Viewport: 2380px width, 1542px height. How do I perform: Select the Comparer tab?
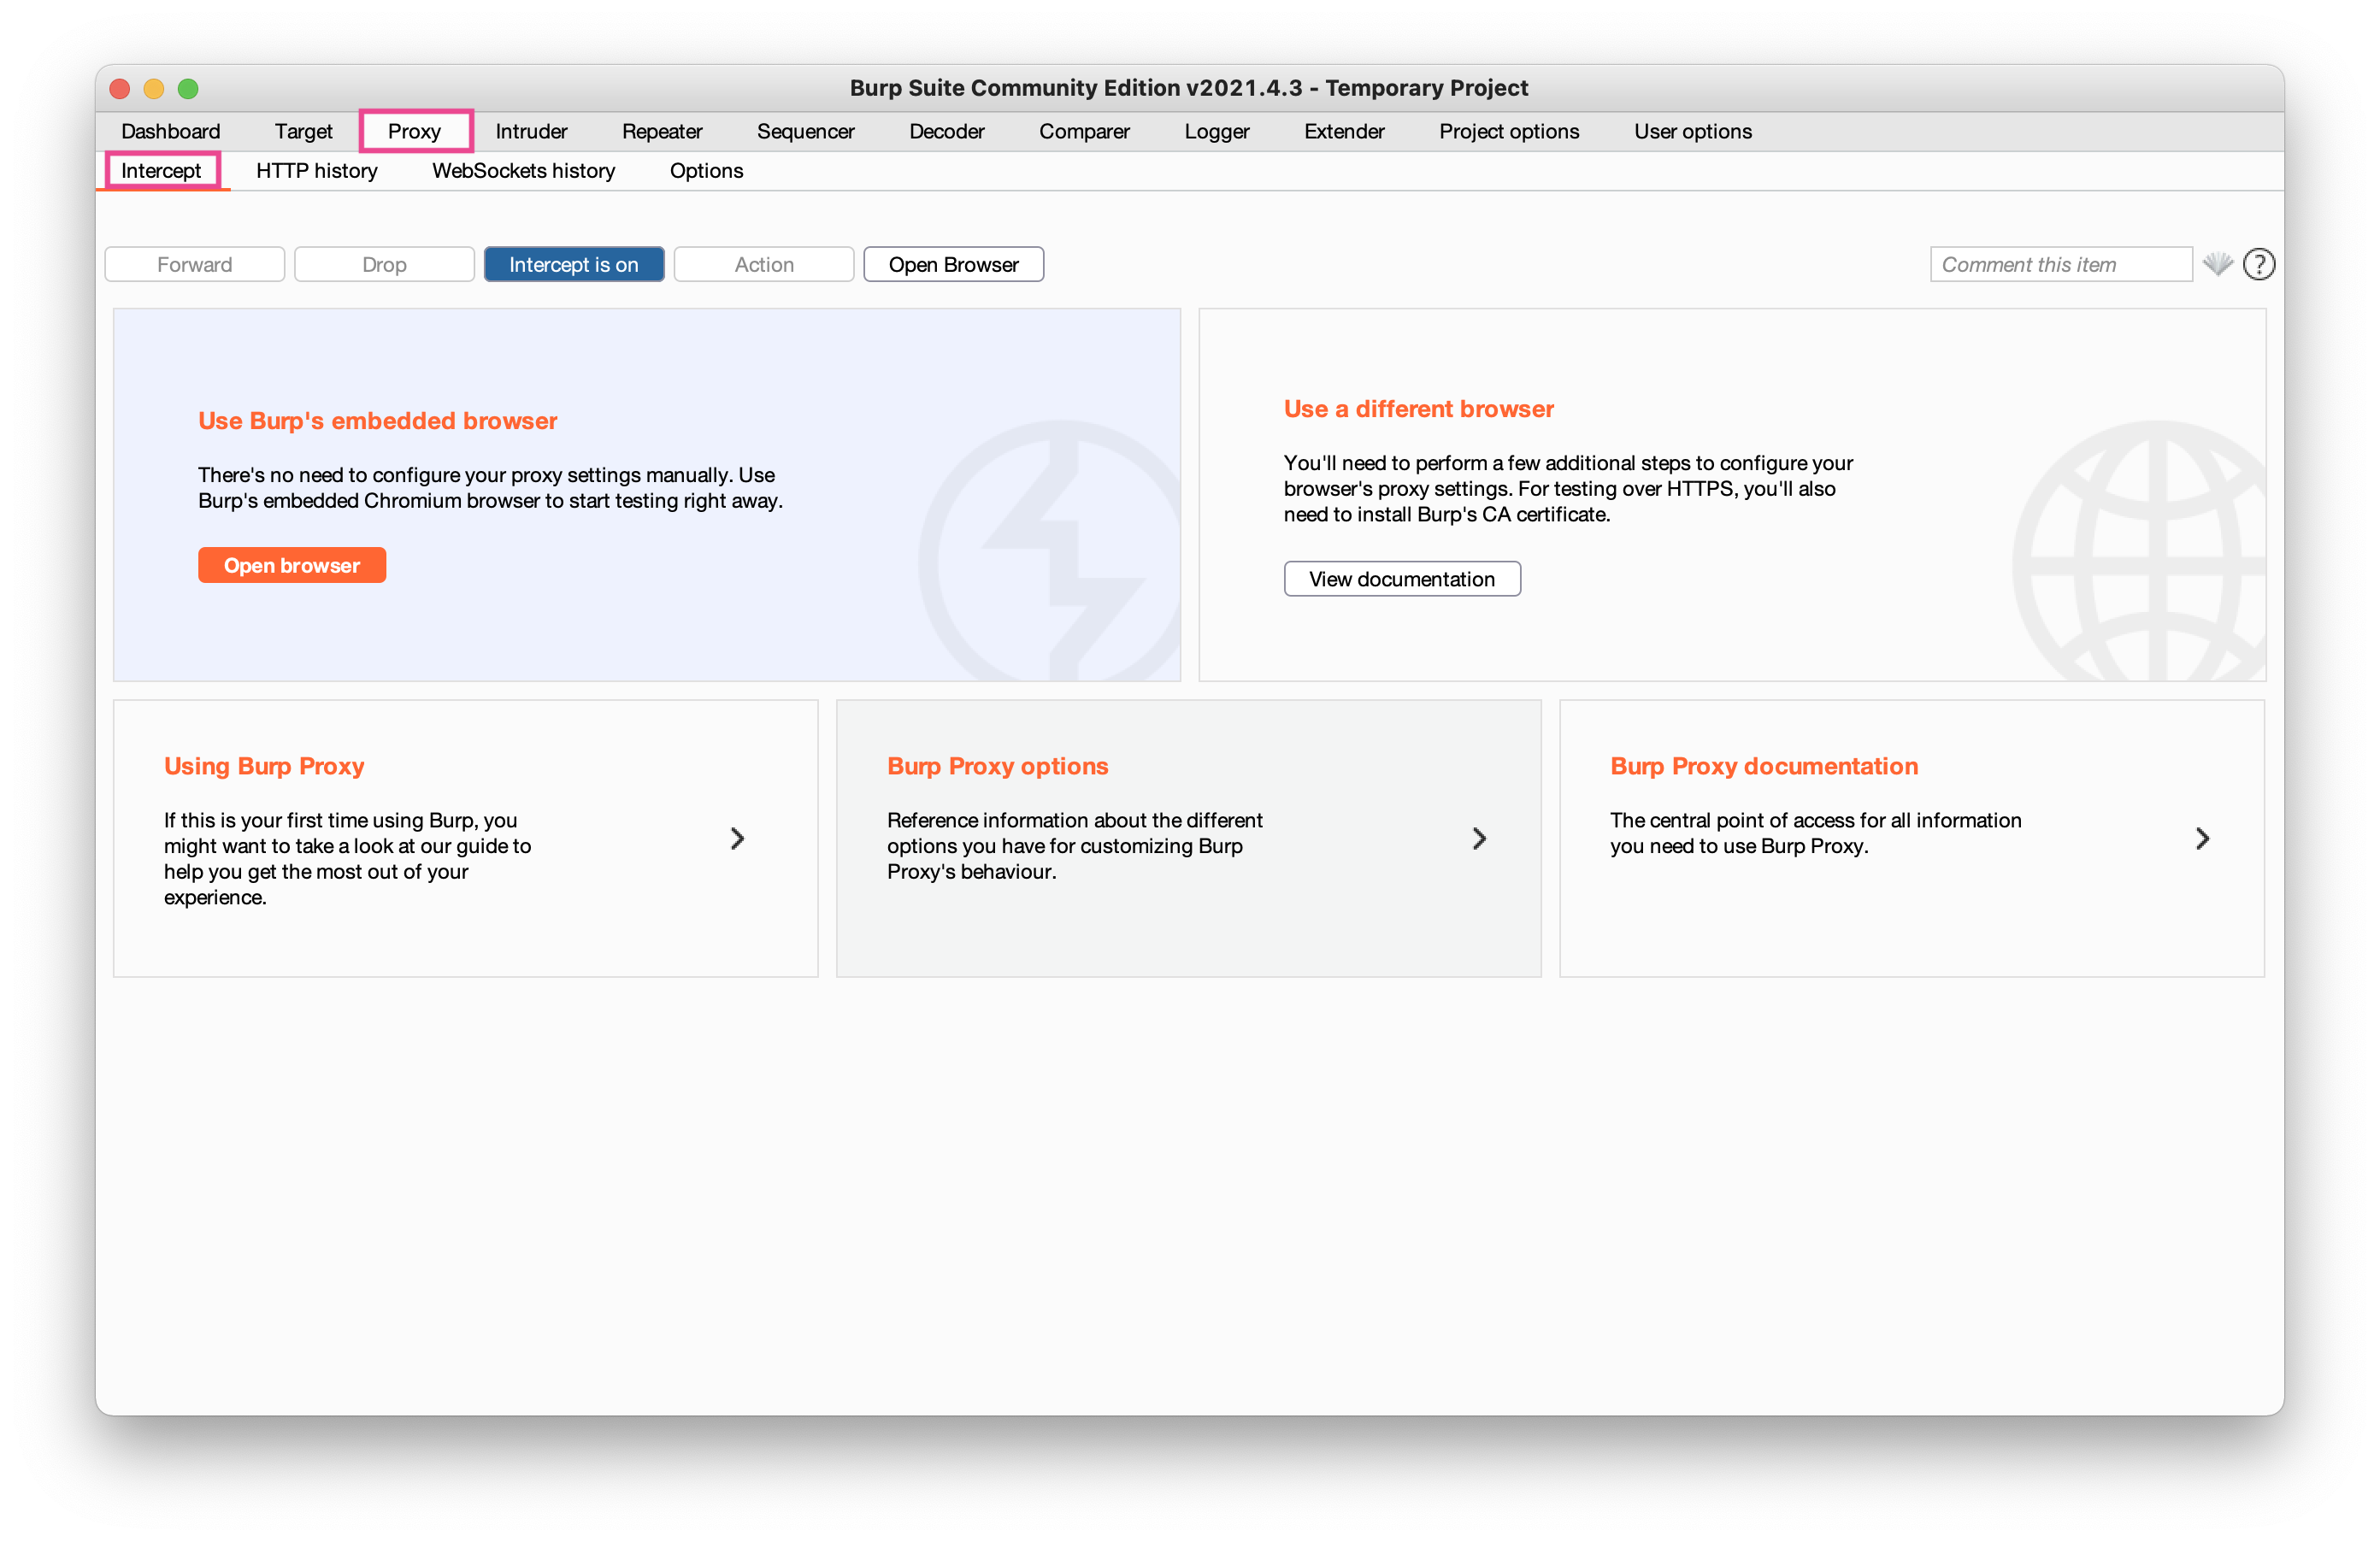pyautogui.click(x=1084, y=131)
